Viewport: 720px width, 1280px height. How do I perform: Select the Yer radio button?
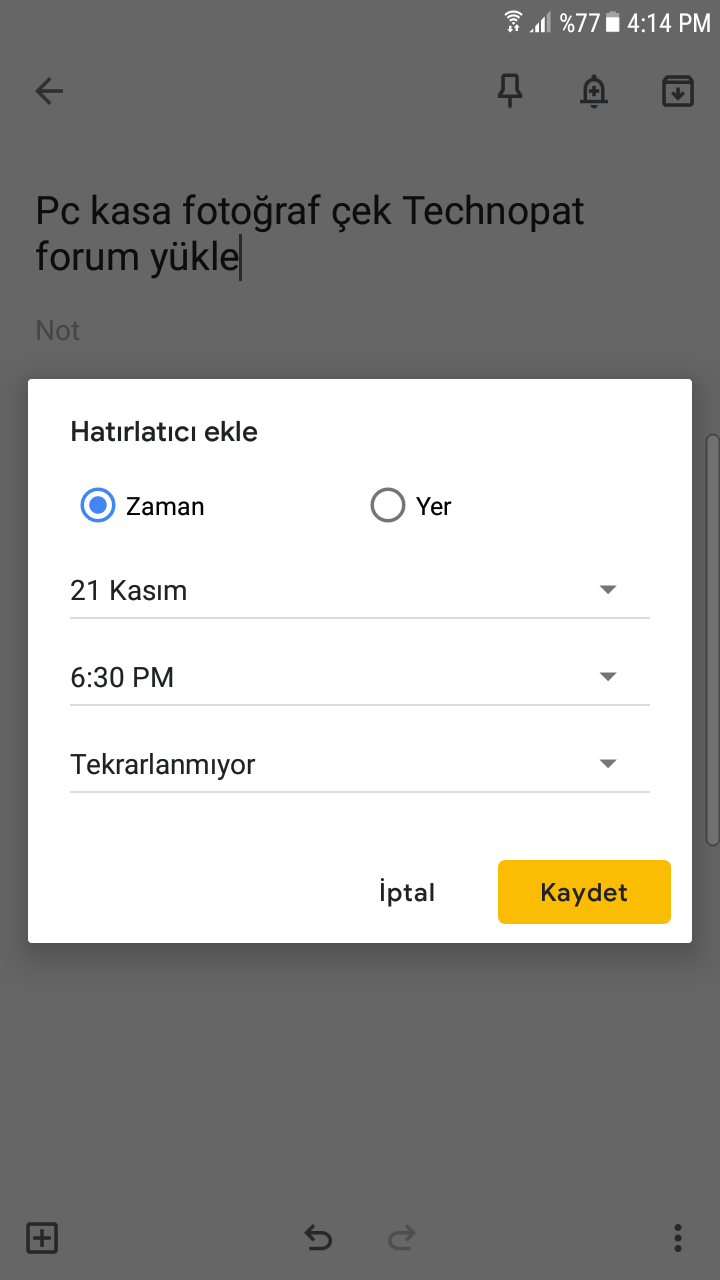pos(388,506)
